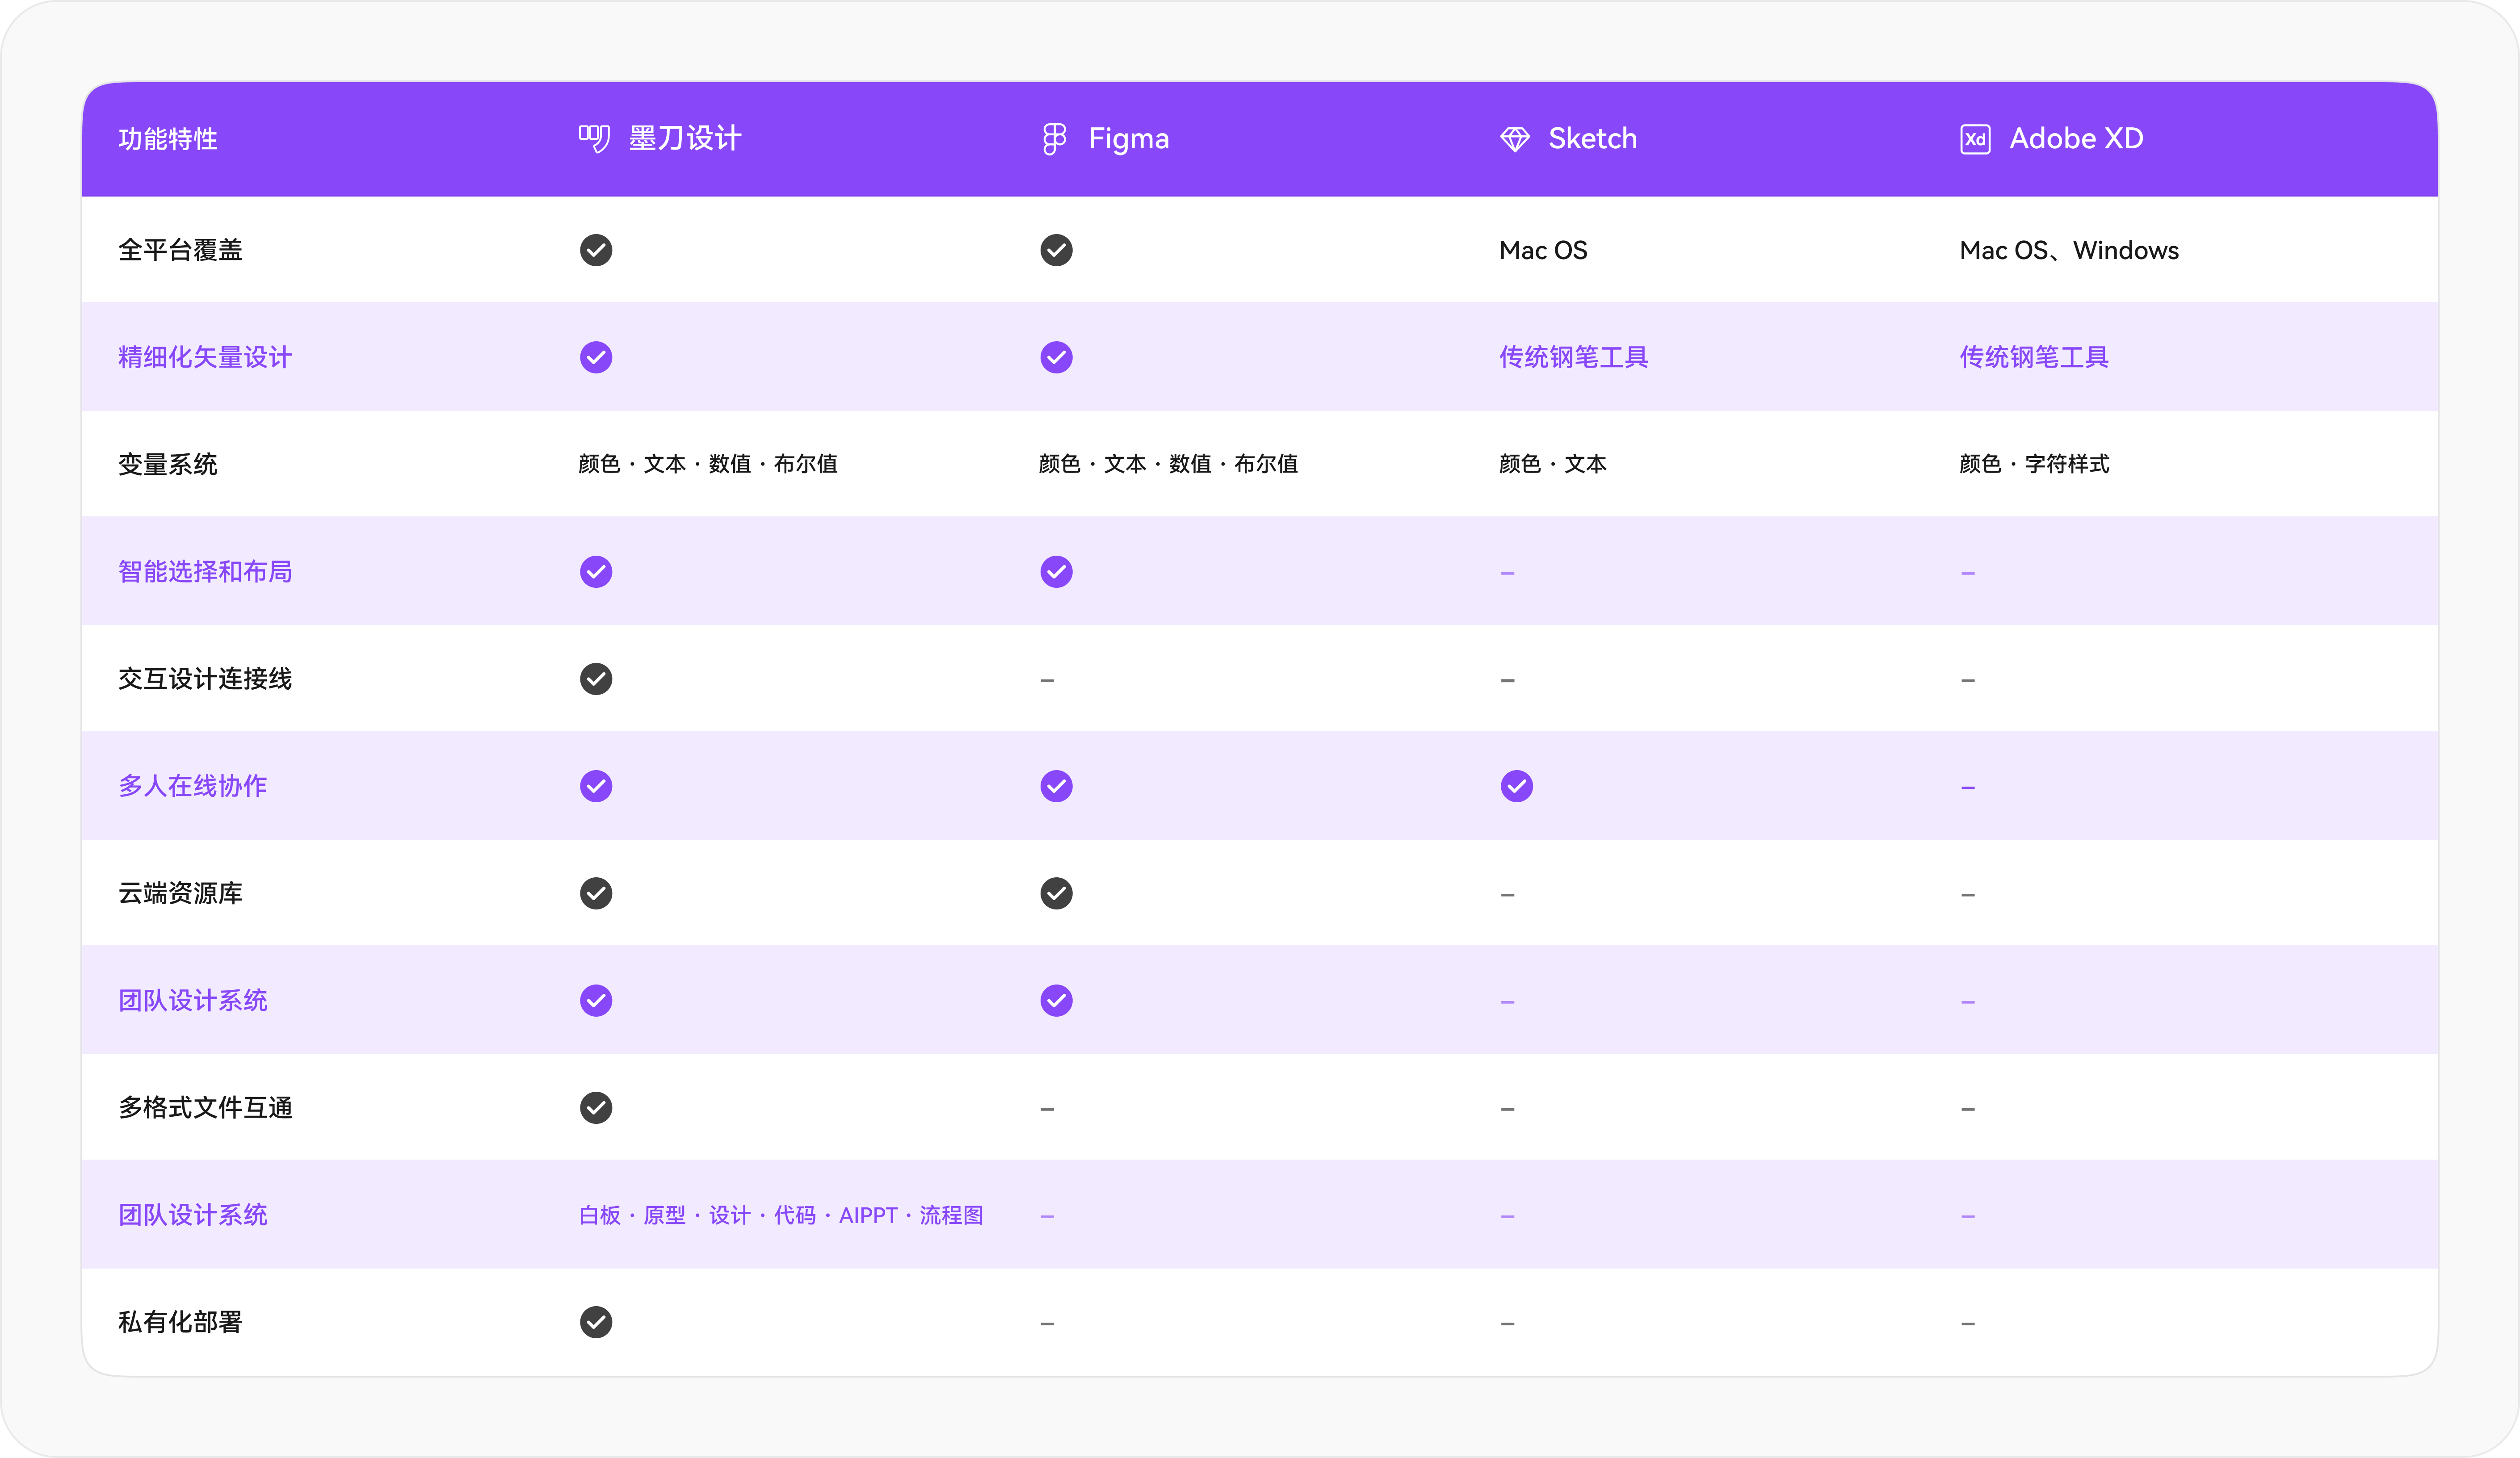Image resolution: width=2520 pixels, height=1458 pixels.
Task: Click 墨刀设计 checkmark in 全平台覆盖 row
Action: [596, 250]
